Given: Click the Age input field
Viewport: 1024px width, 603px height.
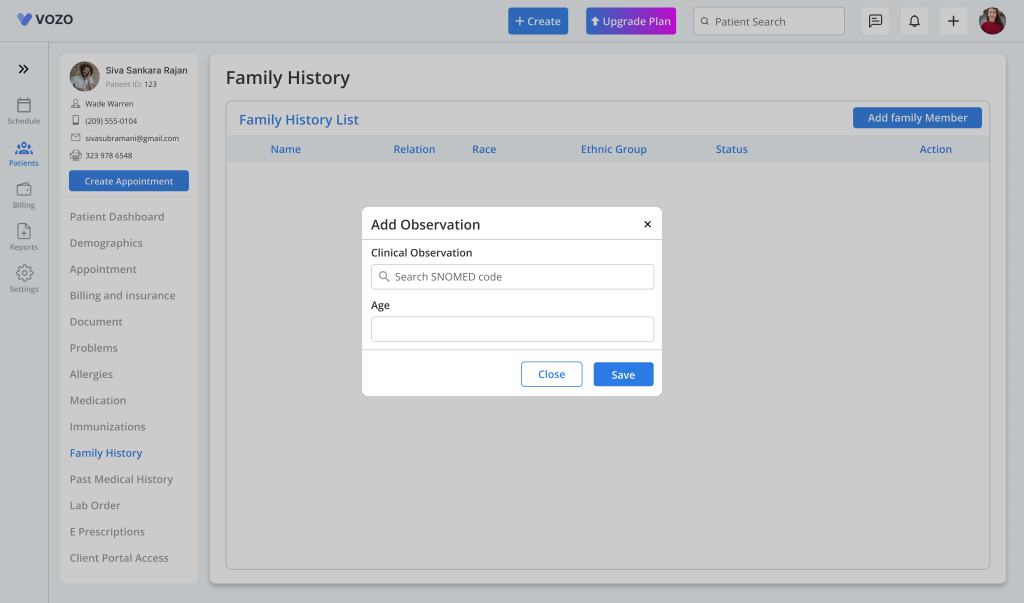Looking at the screenshot, I should (x=512, y=329).
